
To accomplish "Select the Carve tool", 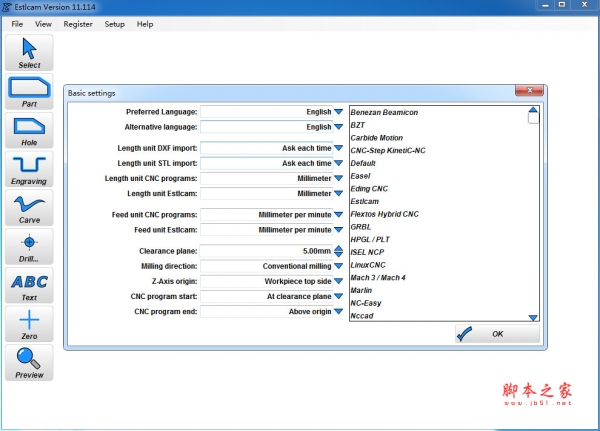I will [x=29, y=208].
